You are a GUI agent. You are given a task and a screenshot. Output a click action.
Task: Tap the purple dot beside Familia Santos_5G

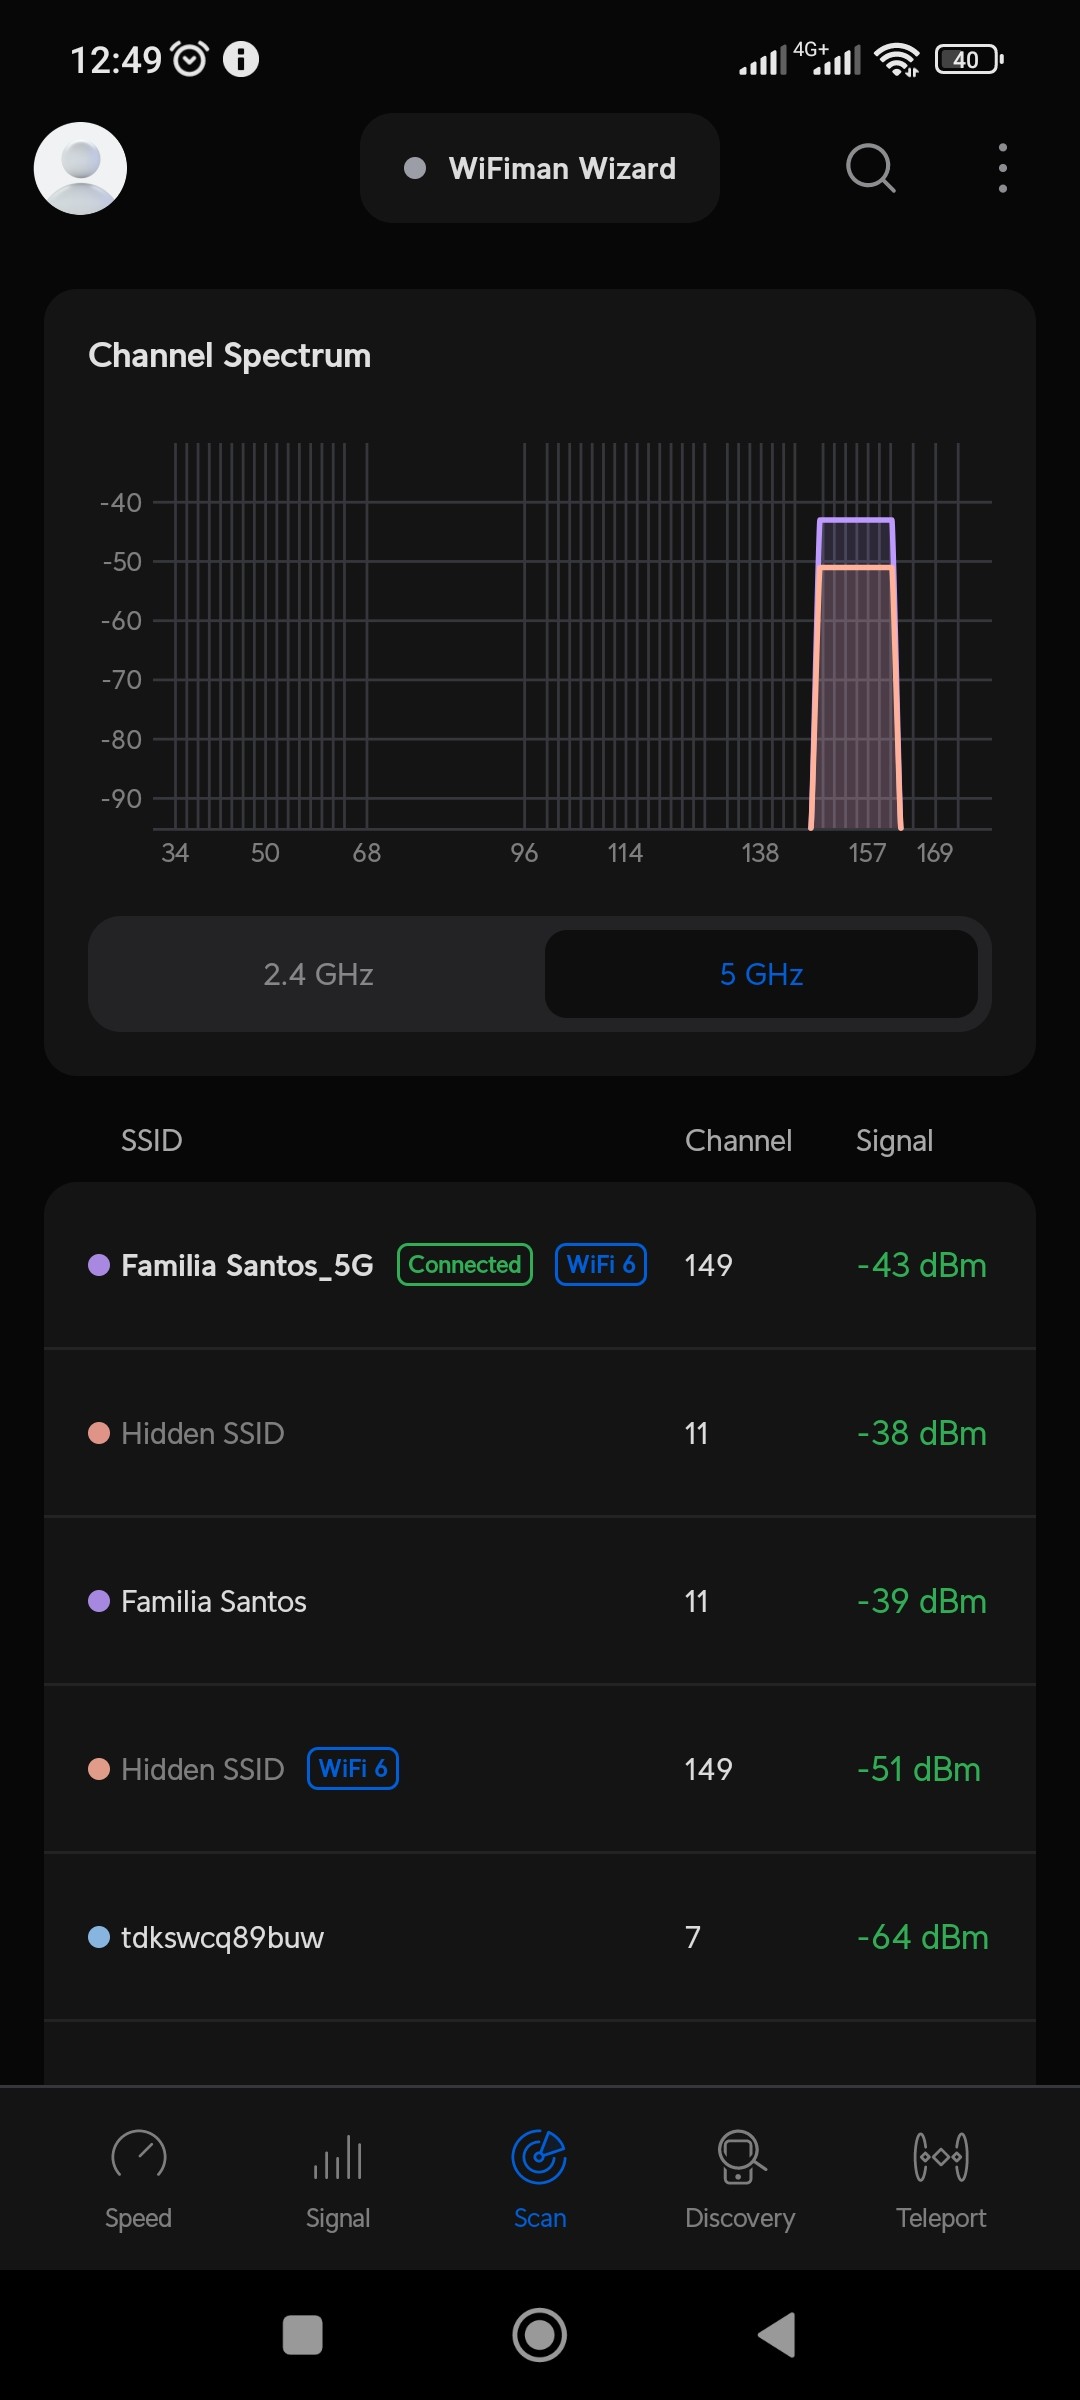point(99,1265)
